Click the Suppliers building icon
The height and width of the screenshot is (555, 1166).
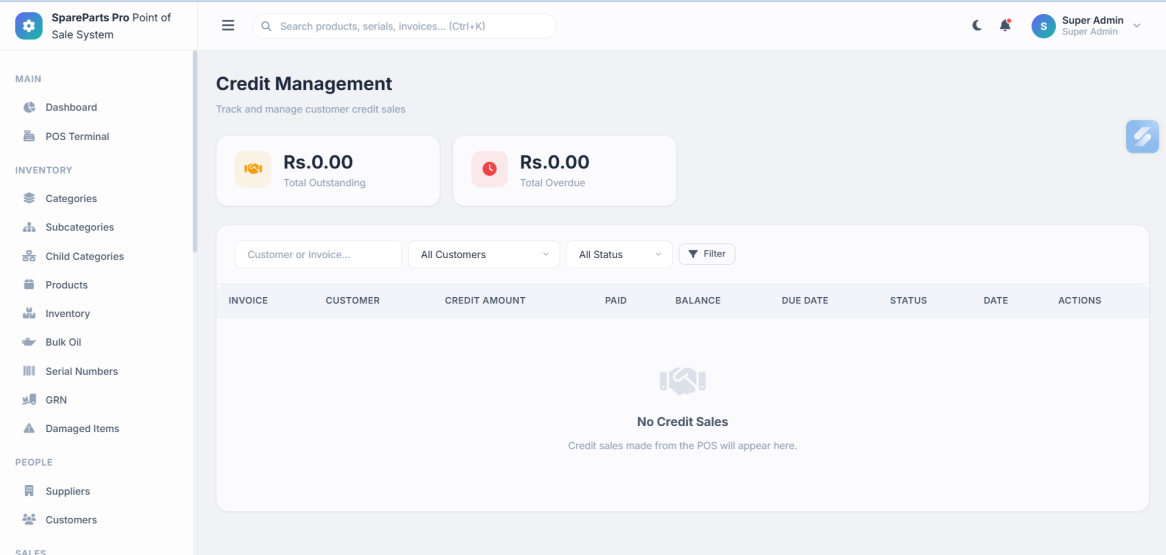[29, 491]
